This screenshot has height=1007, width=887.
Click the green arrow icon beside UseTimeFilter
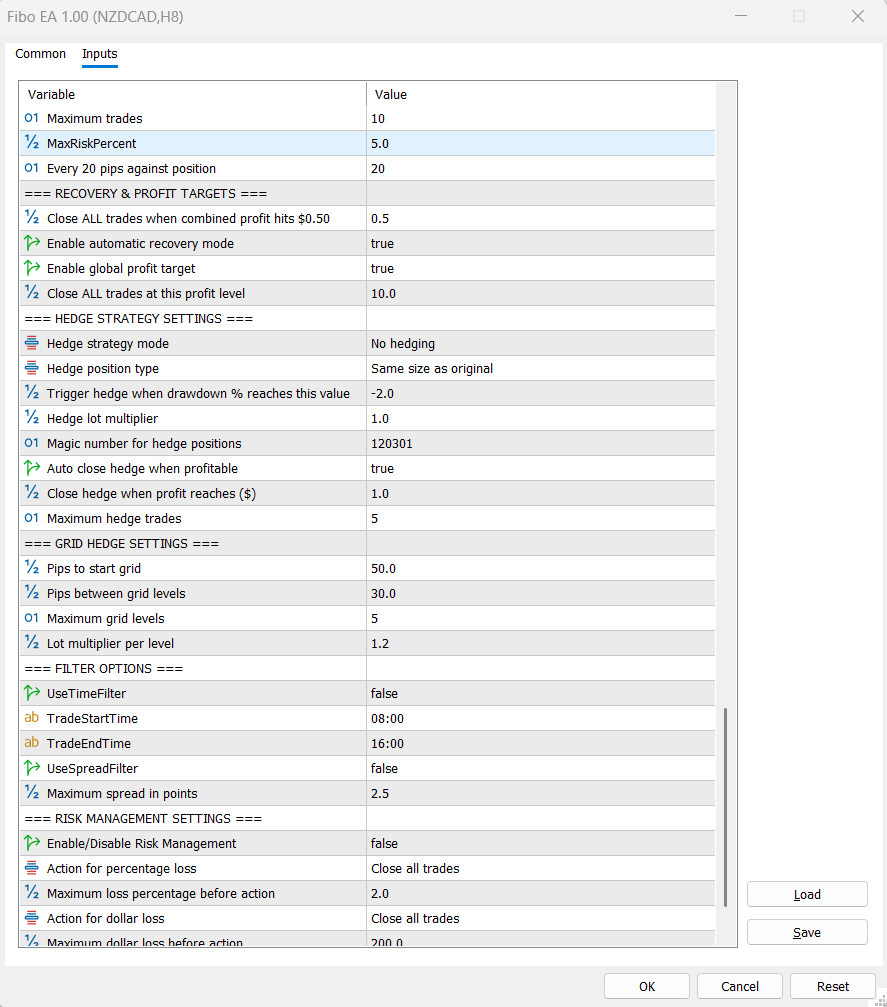tap(31, 694)
